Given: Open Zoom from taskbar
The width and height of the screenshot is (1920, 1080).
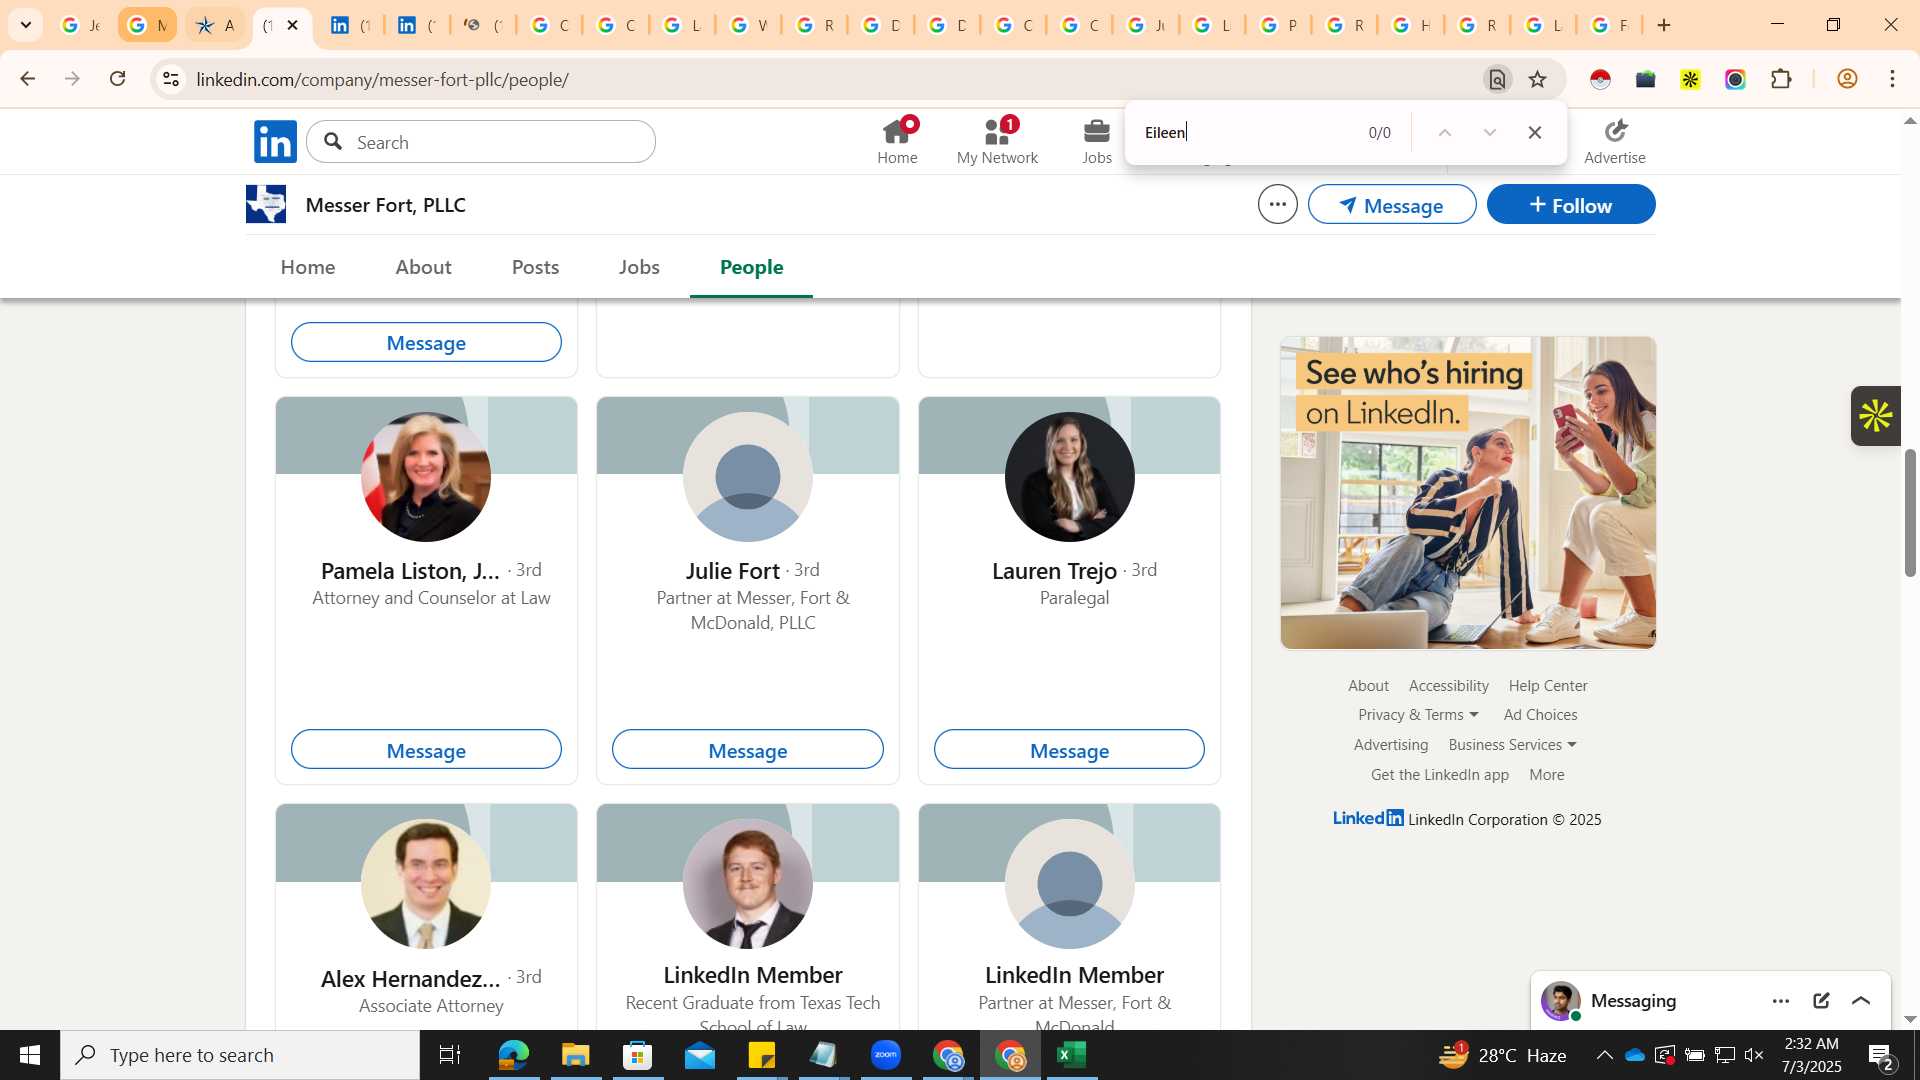Looking at the screenshot, I should click(886, 1055).
